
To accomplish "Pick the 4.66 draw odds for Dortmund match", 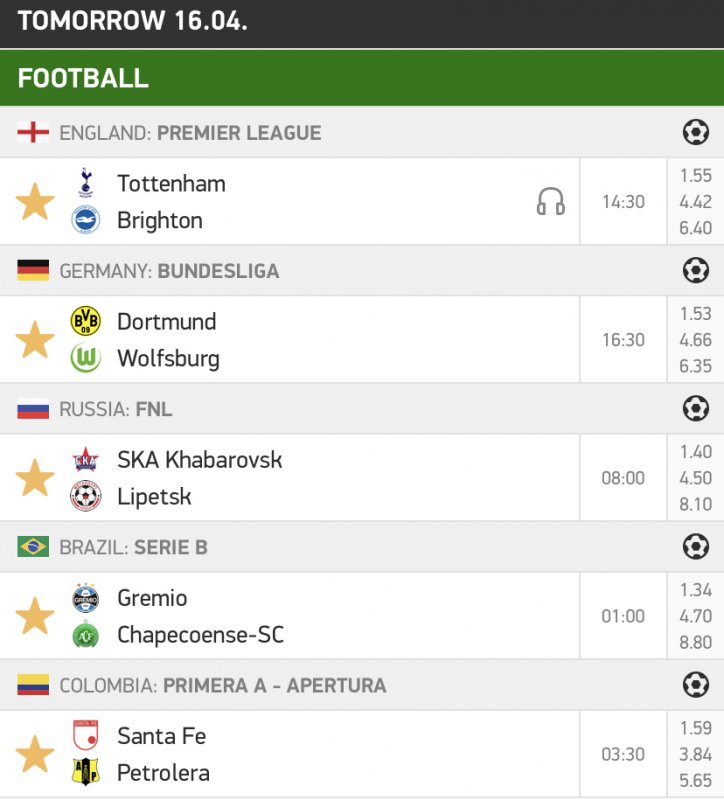I will (695, 340).
